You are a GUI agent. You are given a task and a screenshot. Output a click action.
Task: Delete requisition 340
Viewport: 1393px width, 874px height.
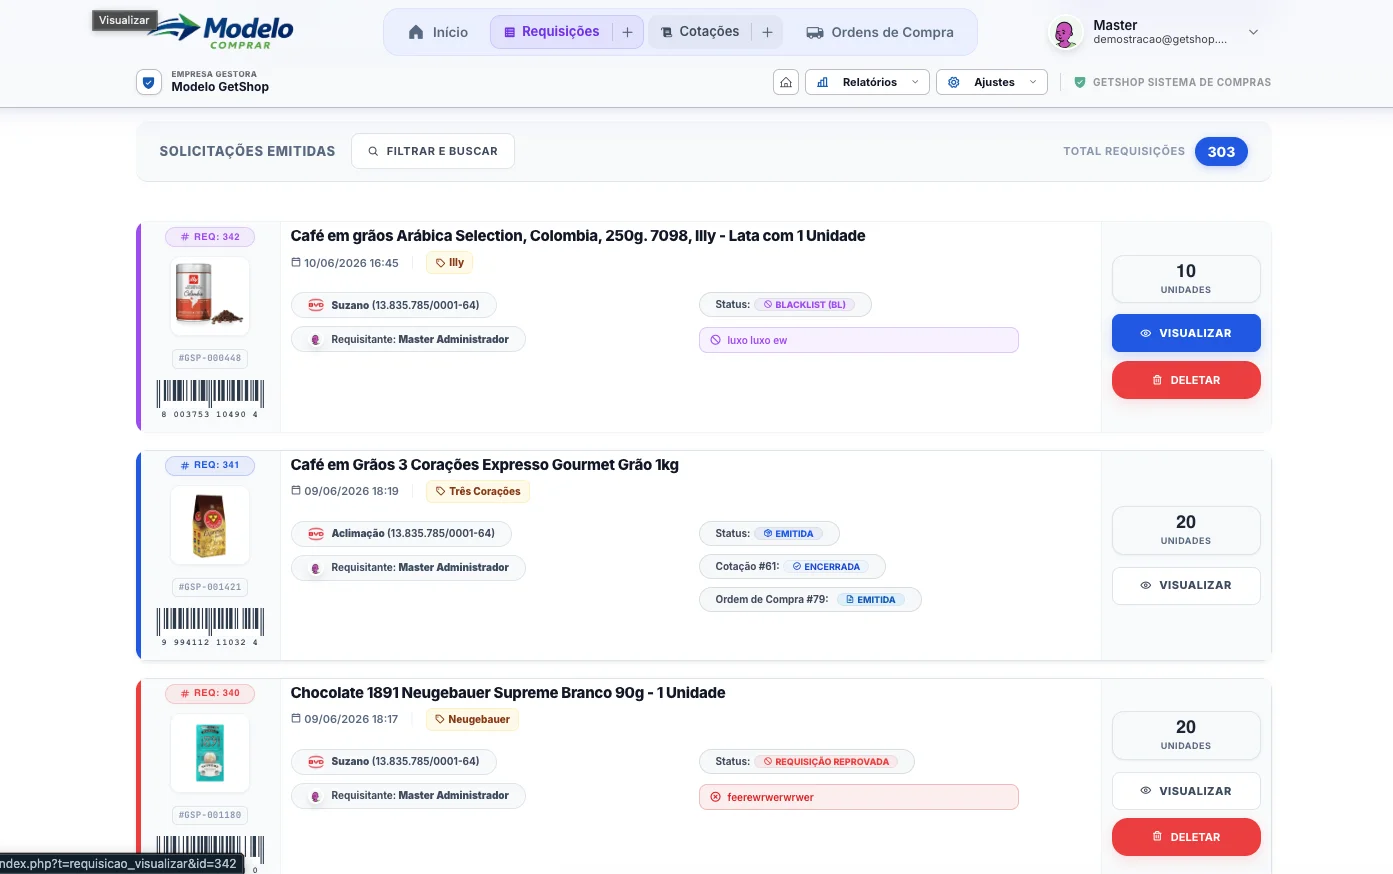click(x=1186, y=837)
